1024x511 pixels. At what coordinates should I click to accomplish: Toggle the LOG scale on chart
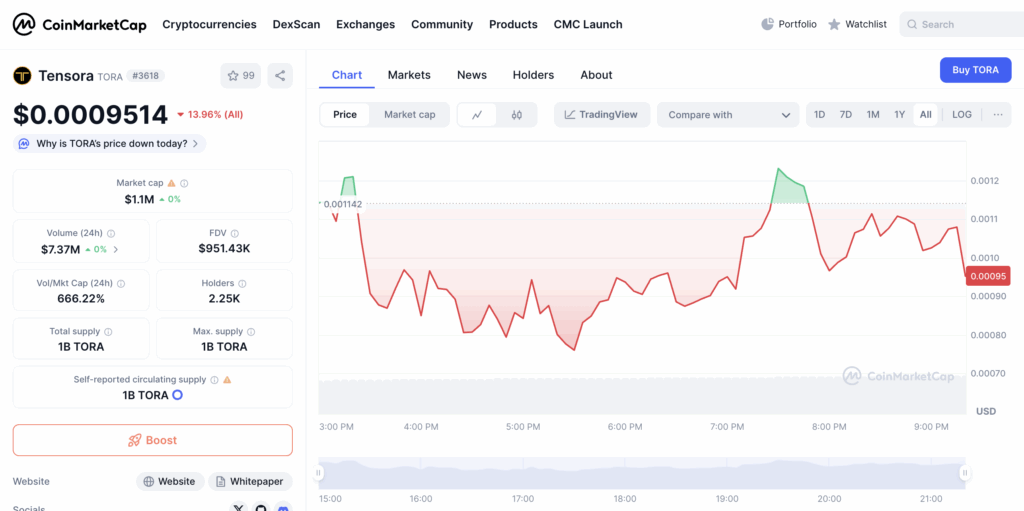[x=961, y=115]
